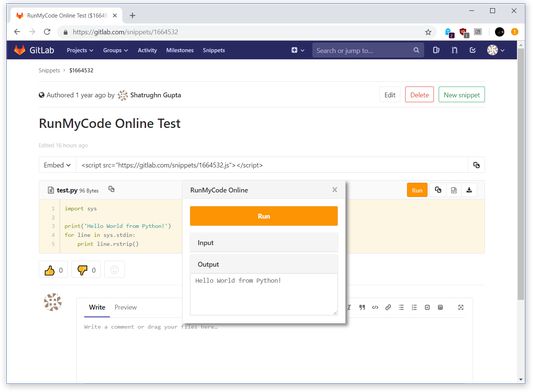Add a task list in comment toolbar
533x392 pixels.
427,307
